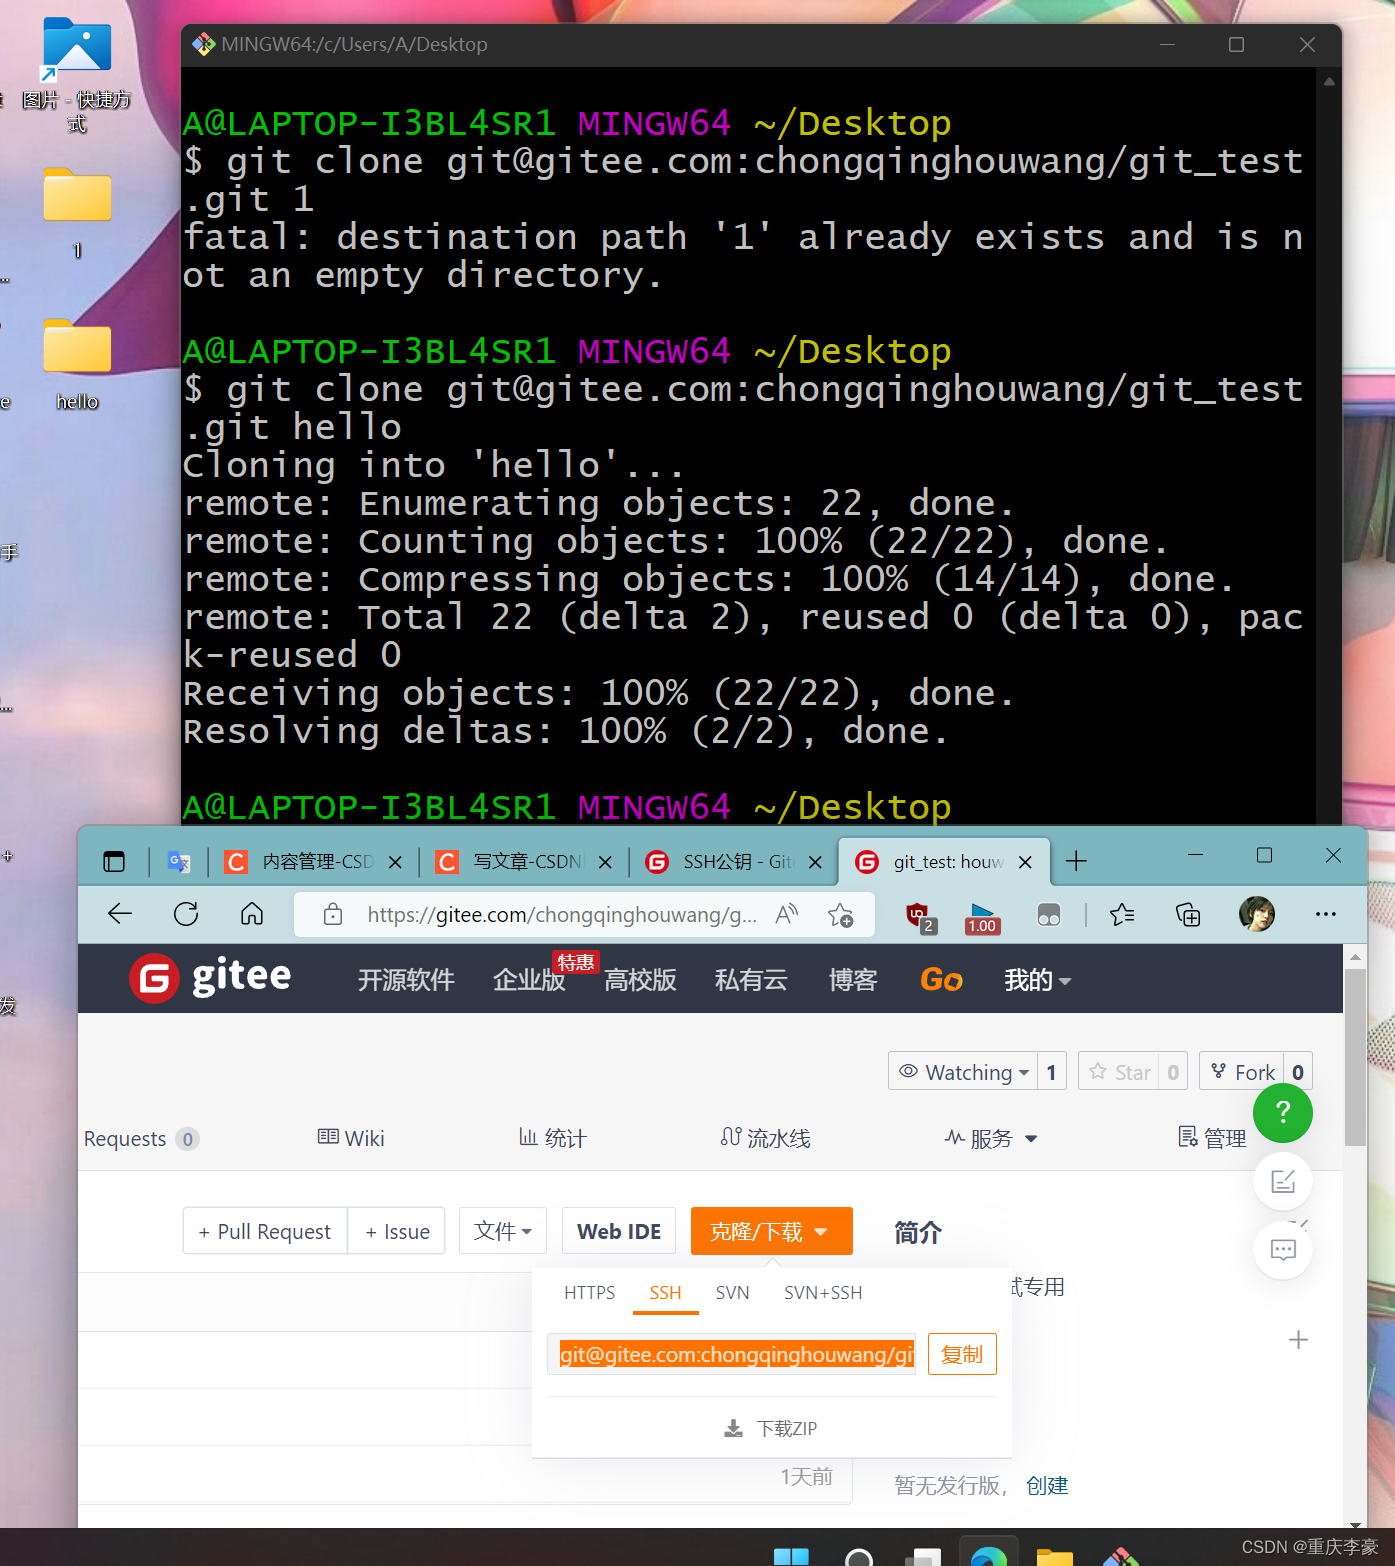Click 下载ZIP

(x=771, y=1428)
